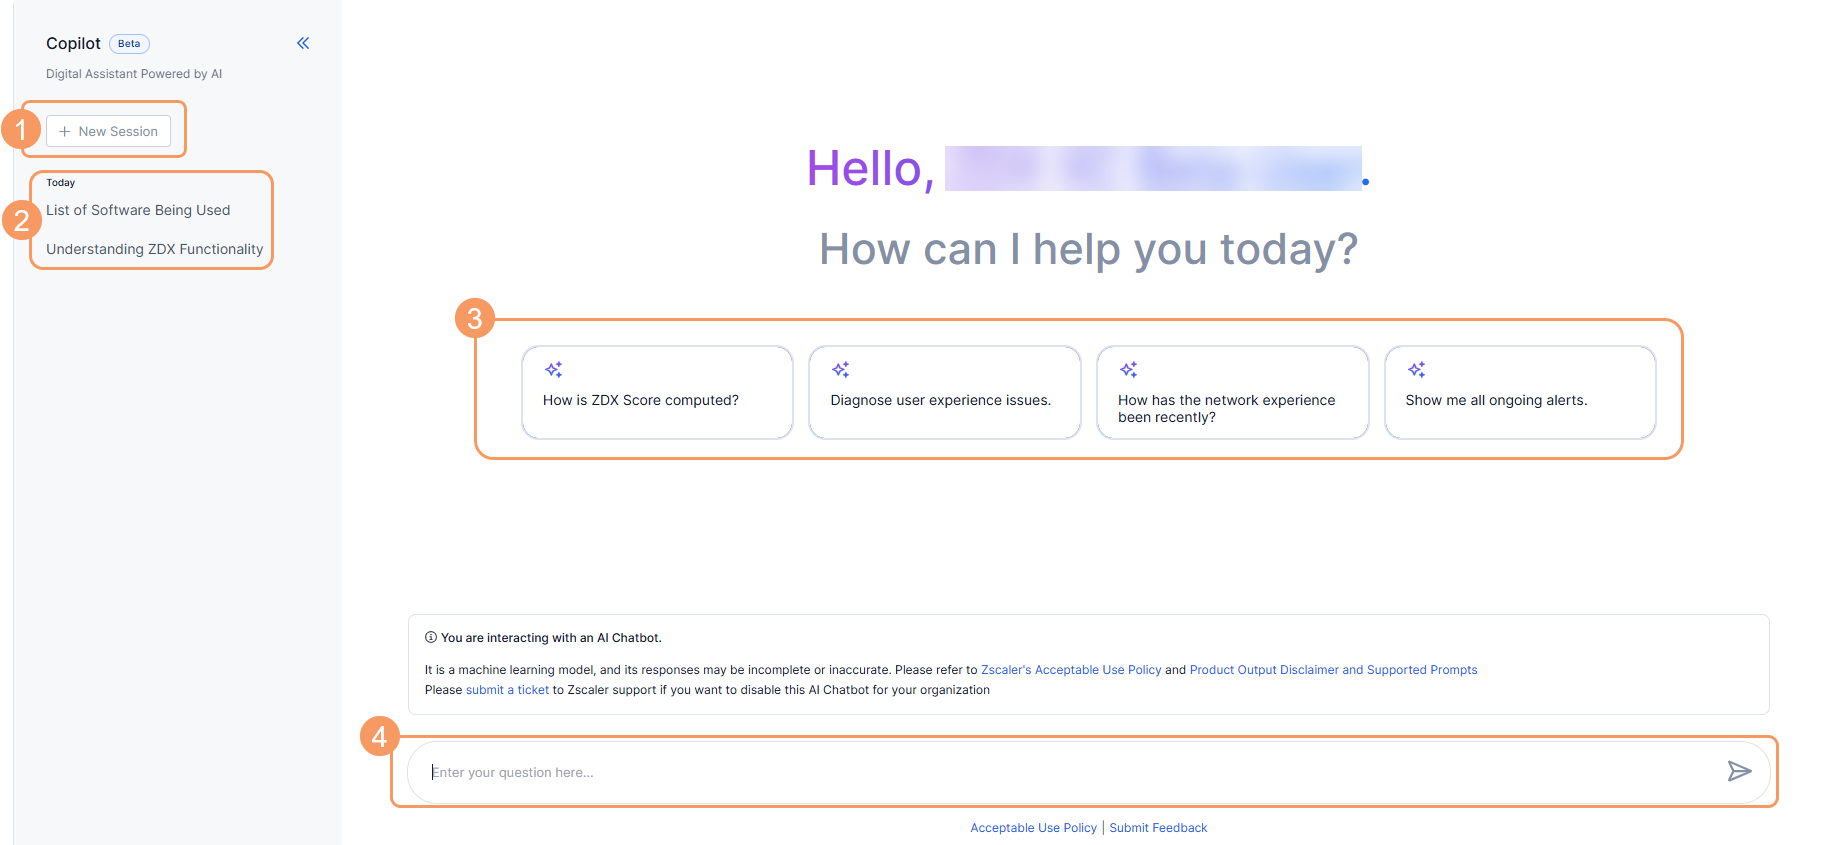Follow the submit a ticket link
Image resolution: width=1826 pixels, height=845 pixels.
tap(507, 690)
